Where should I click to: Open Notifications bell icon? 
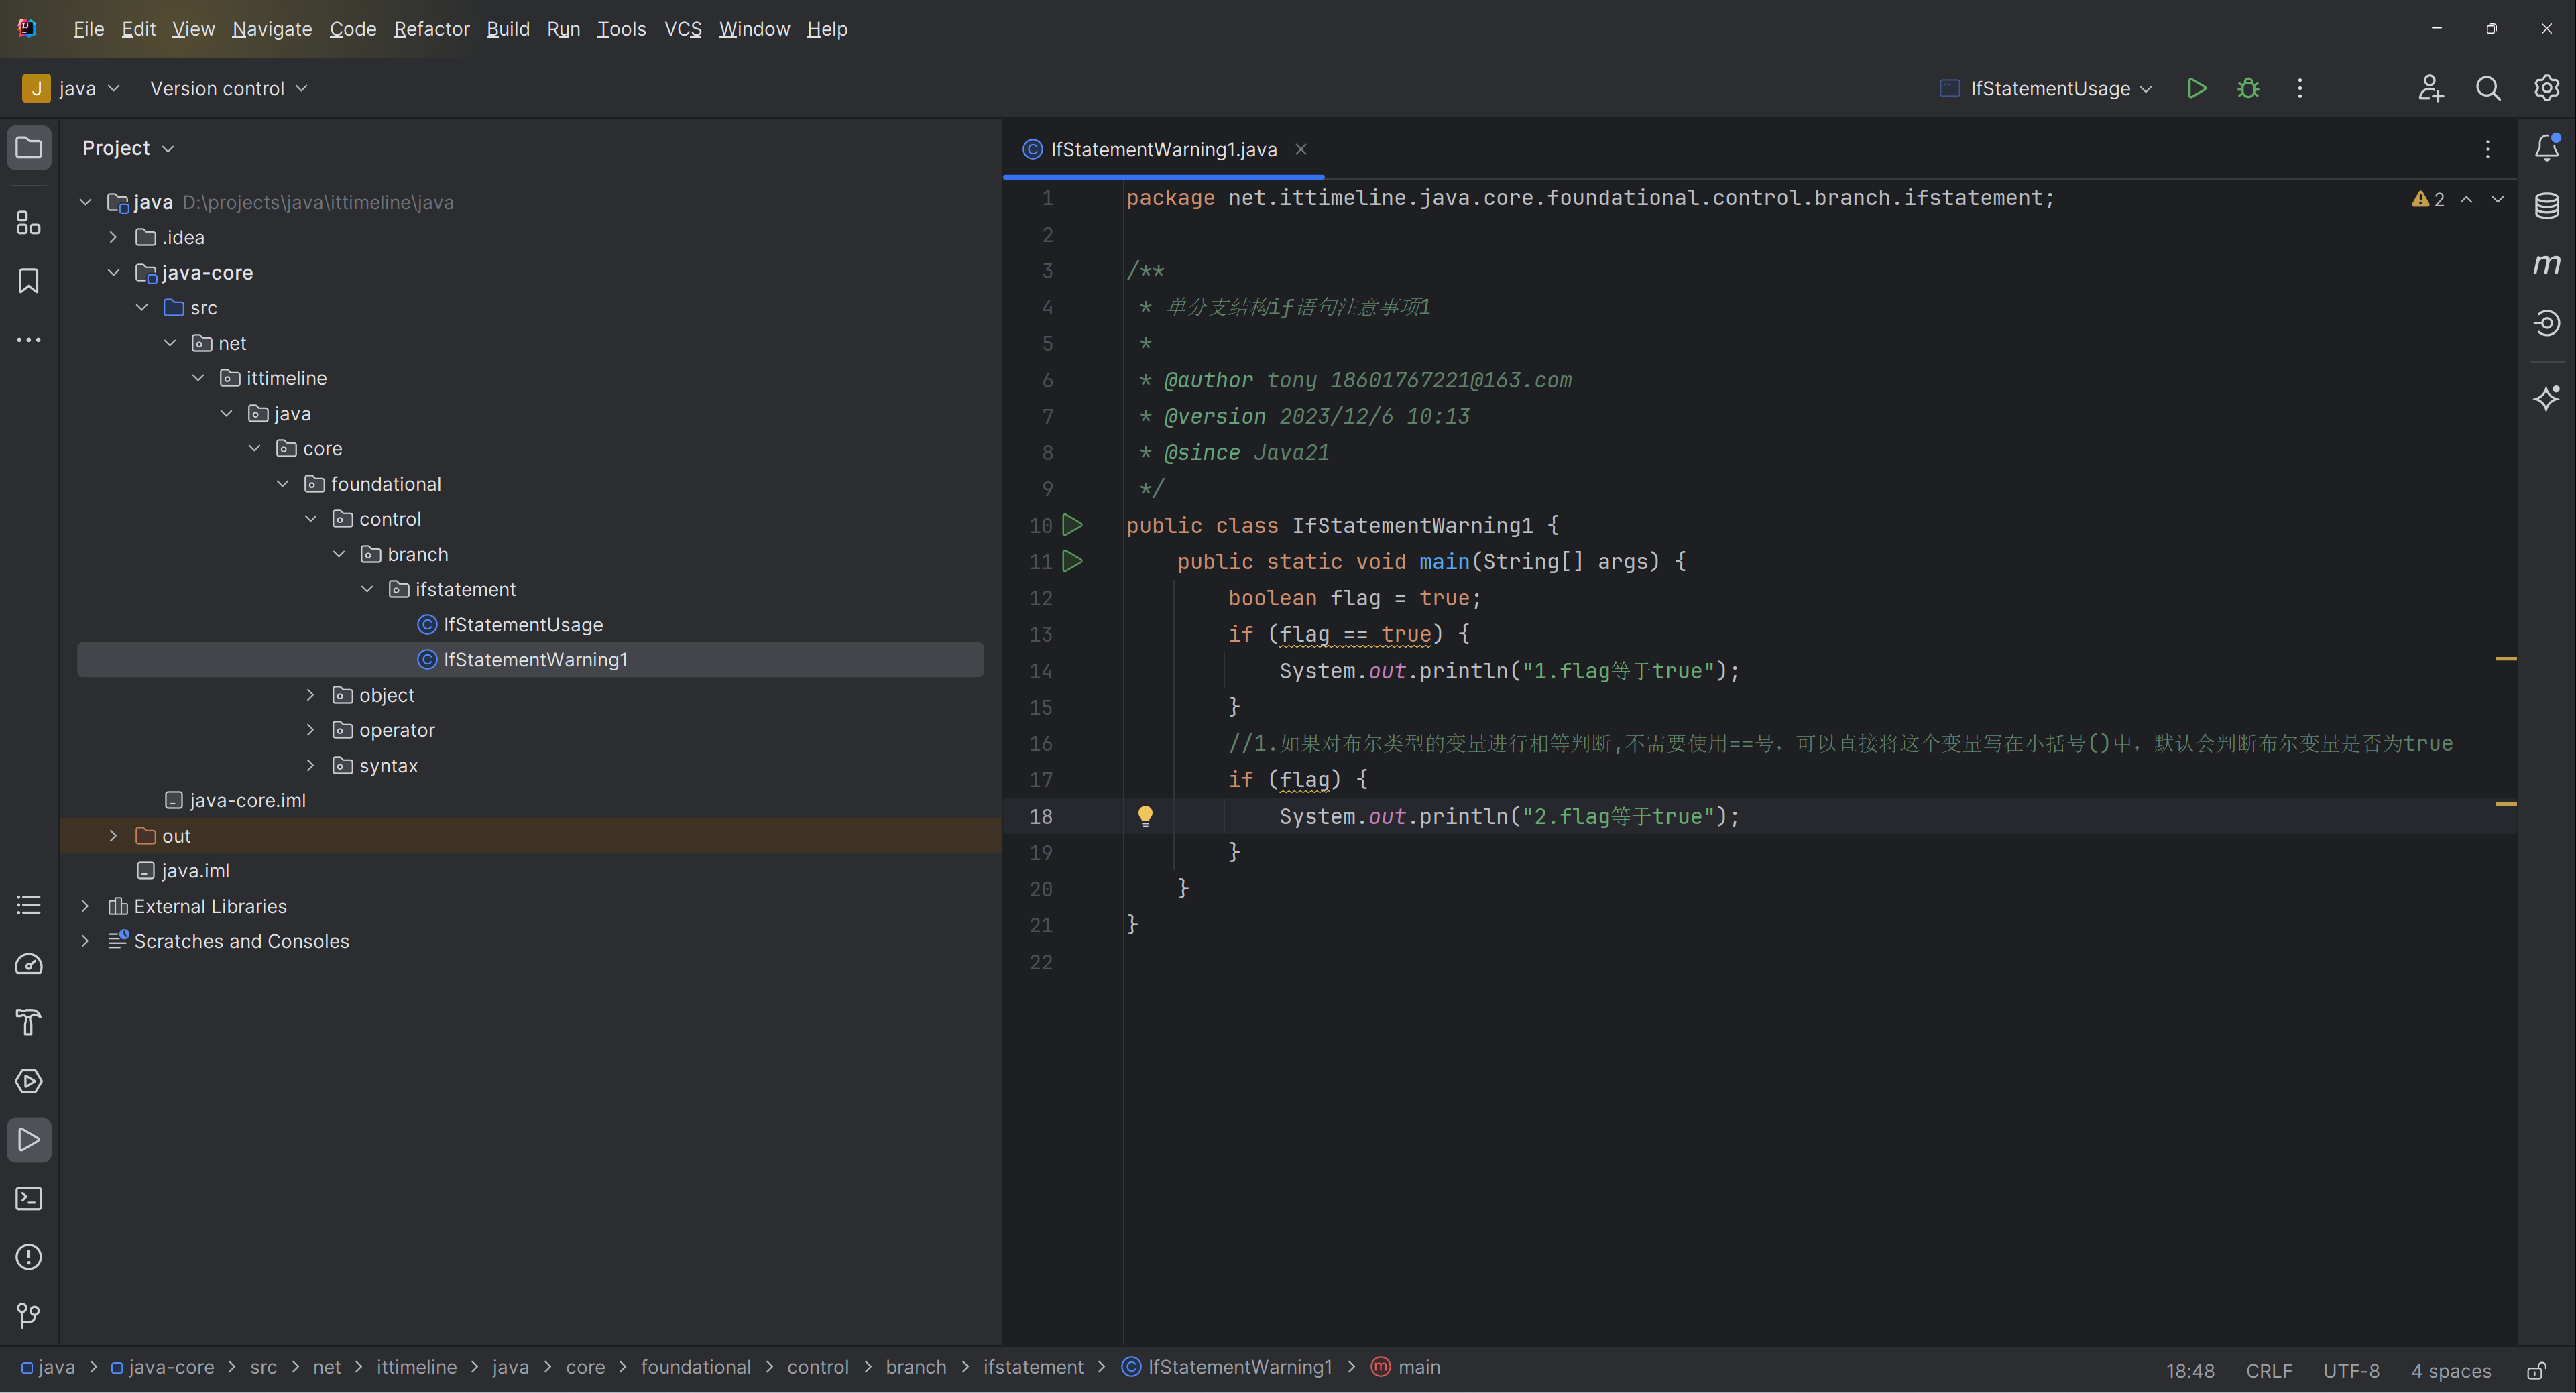tap(2546, 148)
